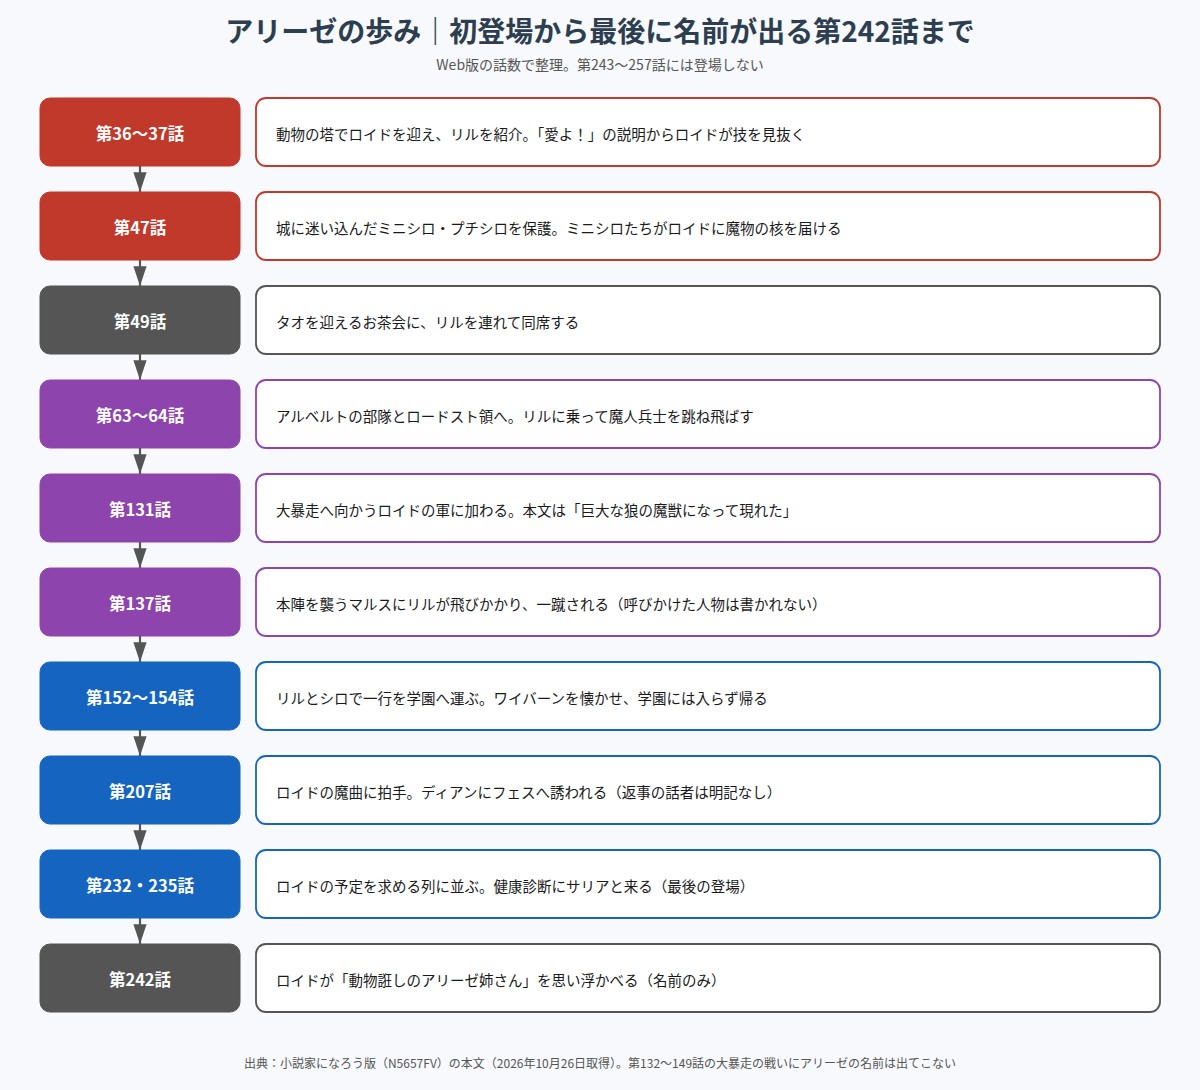Click the "第152〜154話" label box
Viewport: 1200px width, 1090px height.
tap(140, 696)
